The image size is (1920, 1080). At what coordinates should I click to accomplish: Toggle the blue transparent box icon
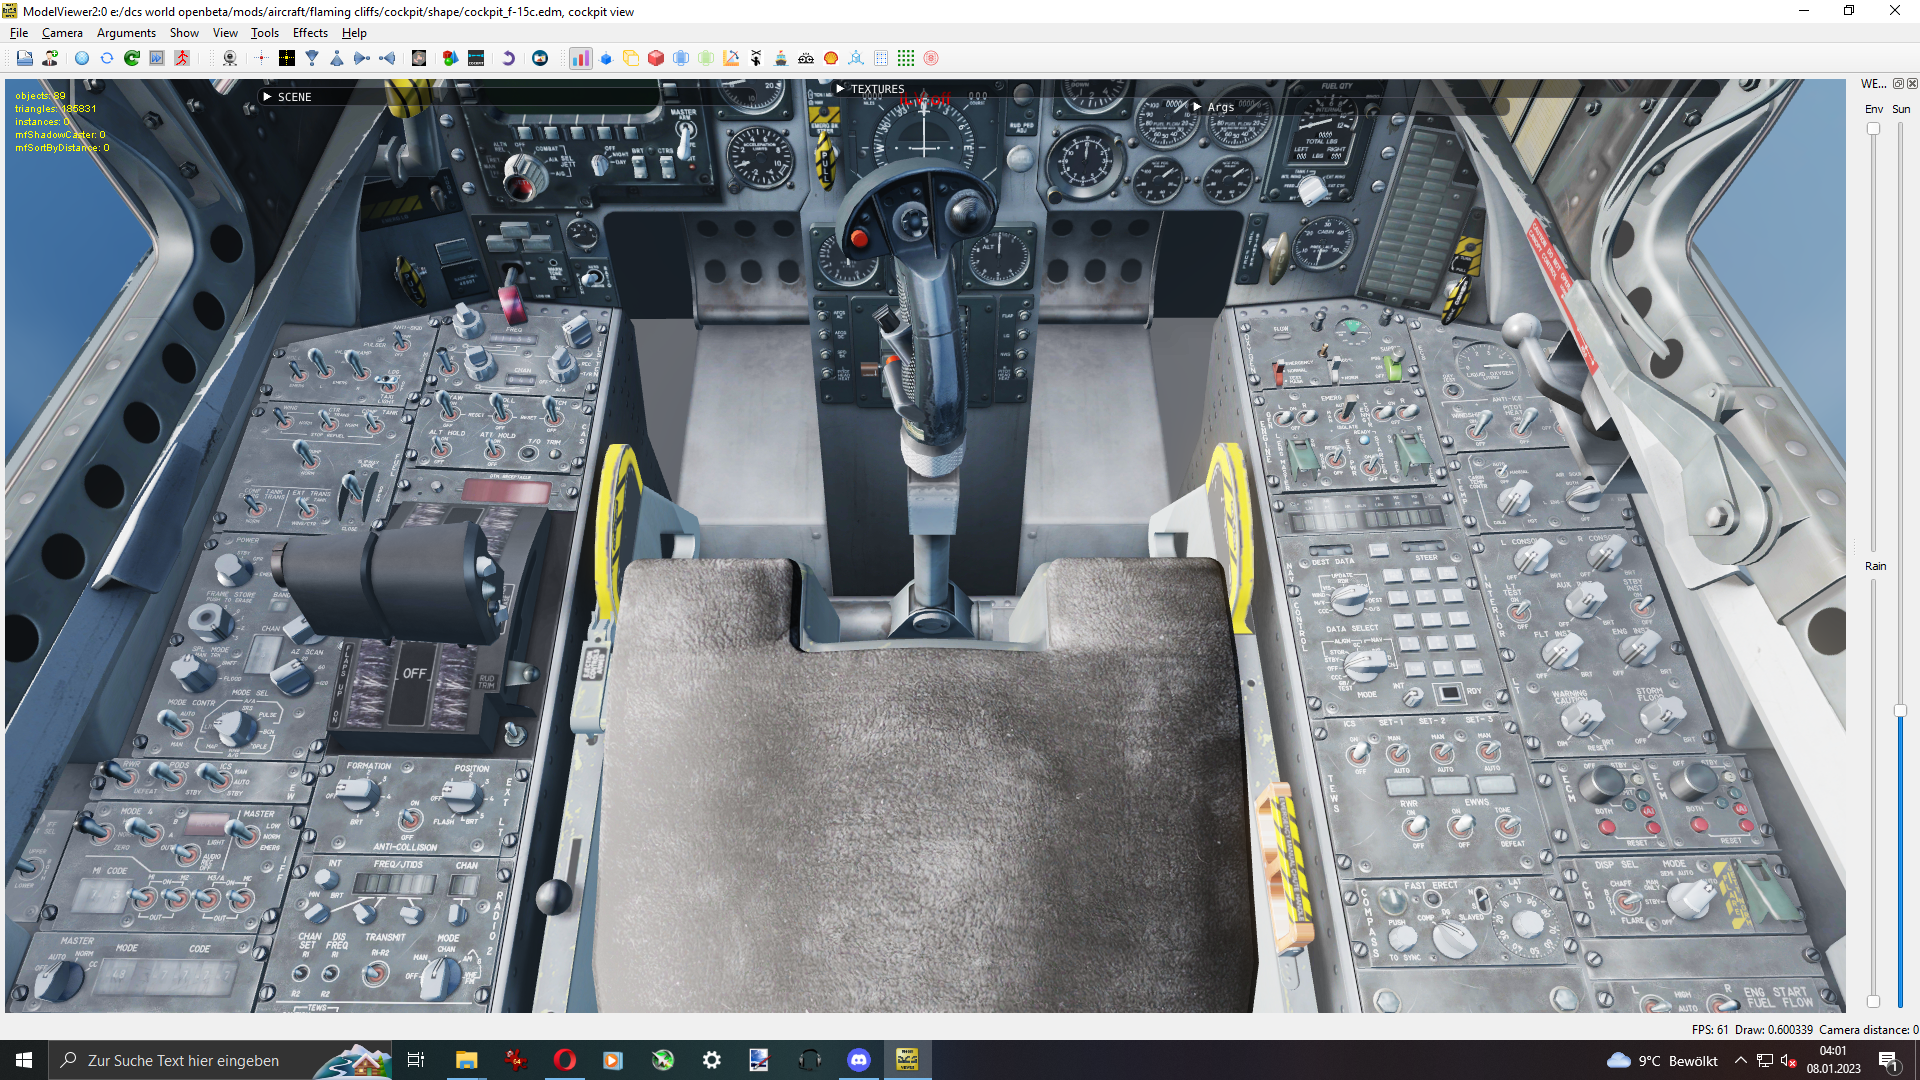coord(681,58)
